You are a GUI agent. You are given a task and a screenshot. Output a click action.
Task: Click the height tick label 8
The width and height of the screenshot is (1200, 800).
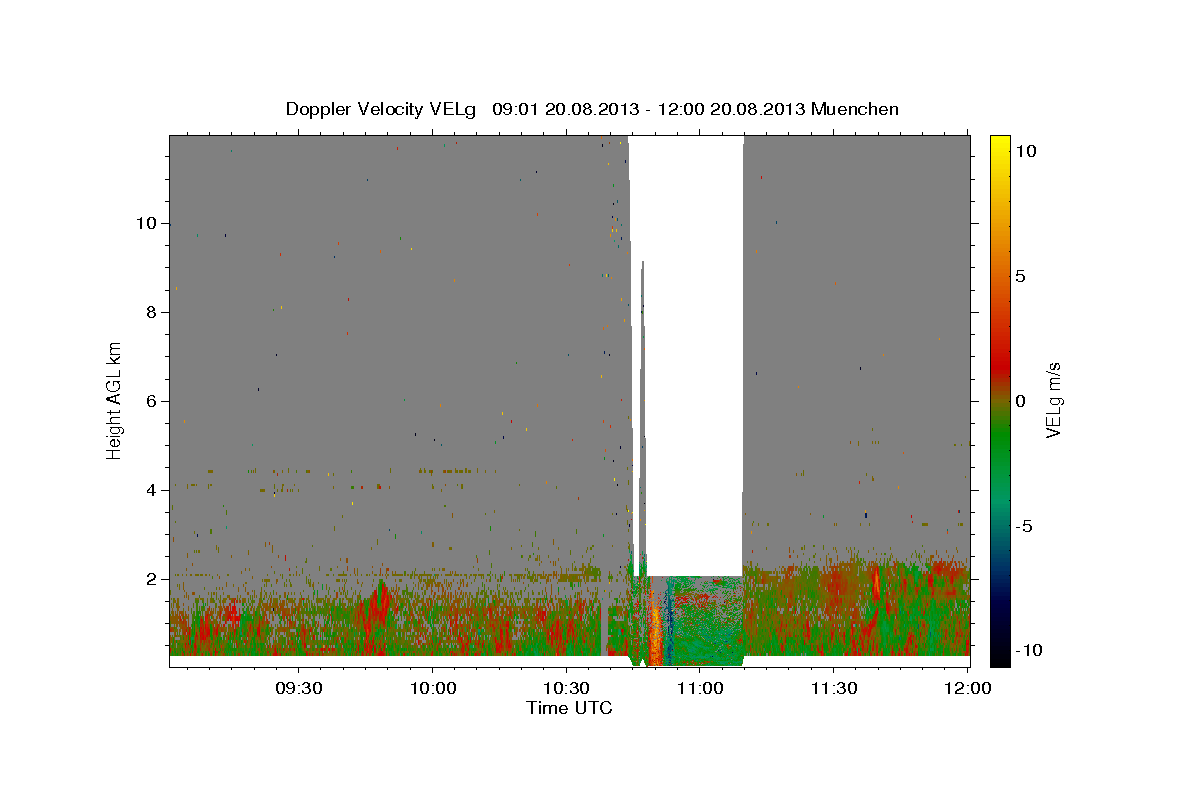tap(150, 312)
